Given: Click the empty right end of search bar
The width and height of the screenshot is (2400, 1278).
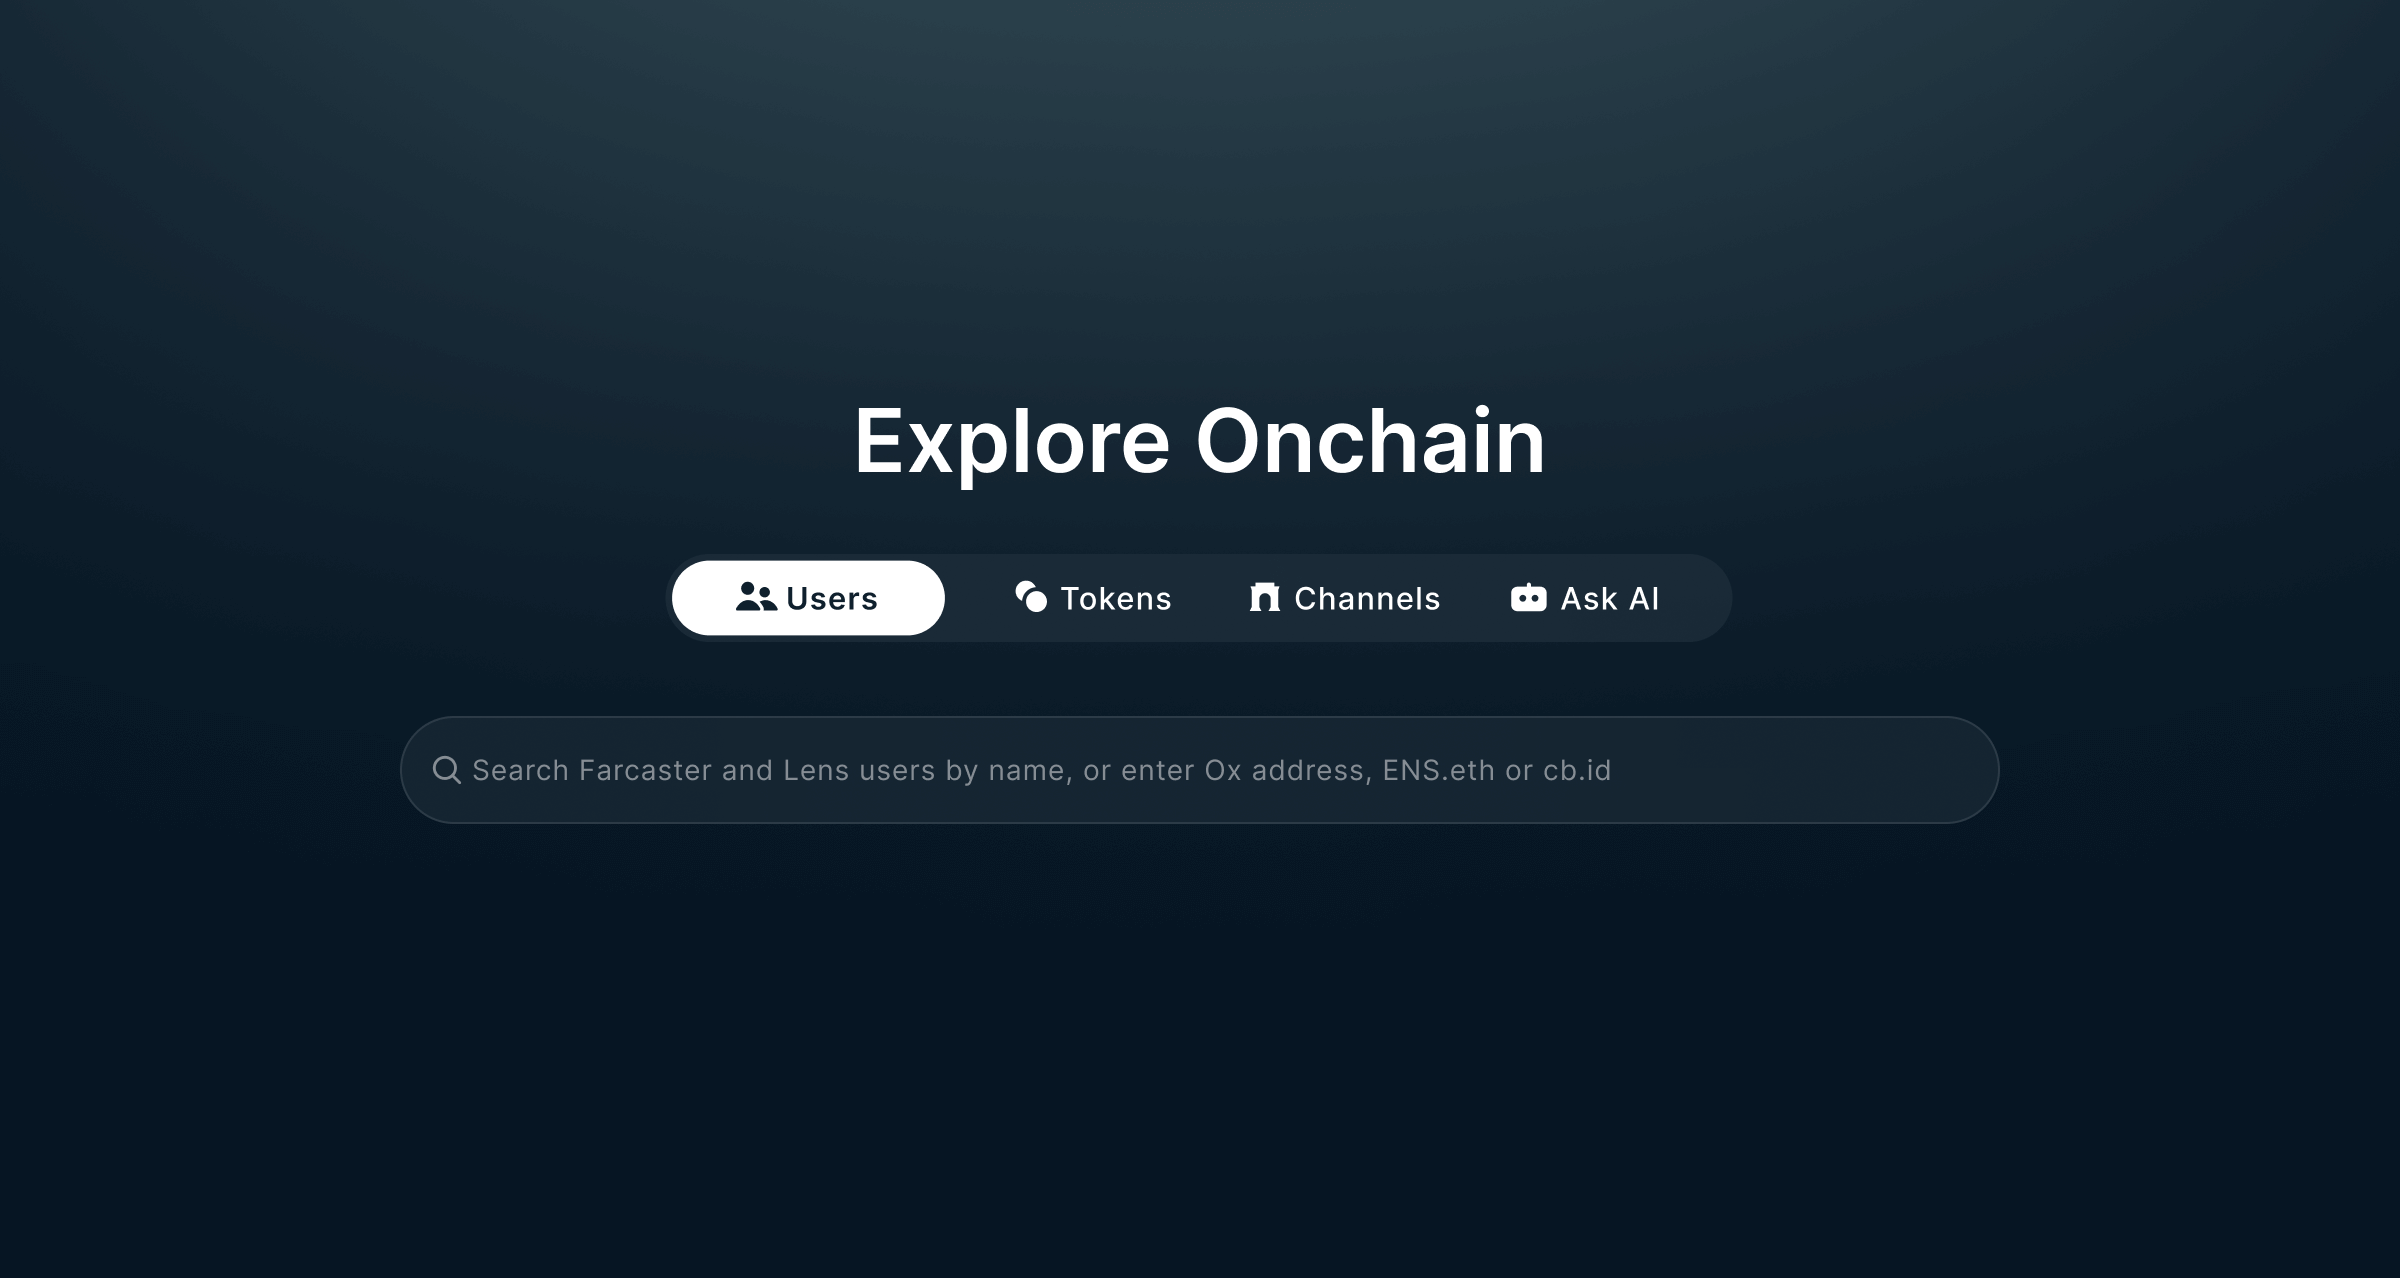Looking at the screenshot, I should 1800,770.
